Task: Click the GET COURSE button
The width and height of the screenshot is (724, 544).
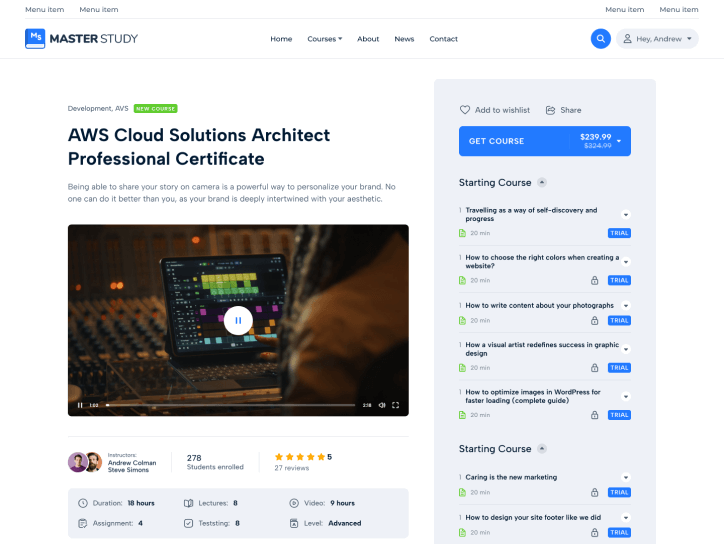Action: click(544, 141)
